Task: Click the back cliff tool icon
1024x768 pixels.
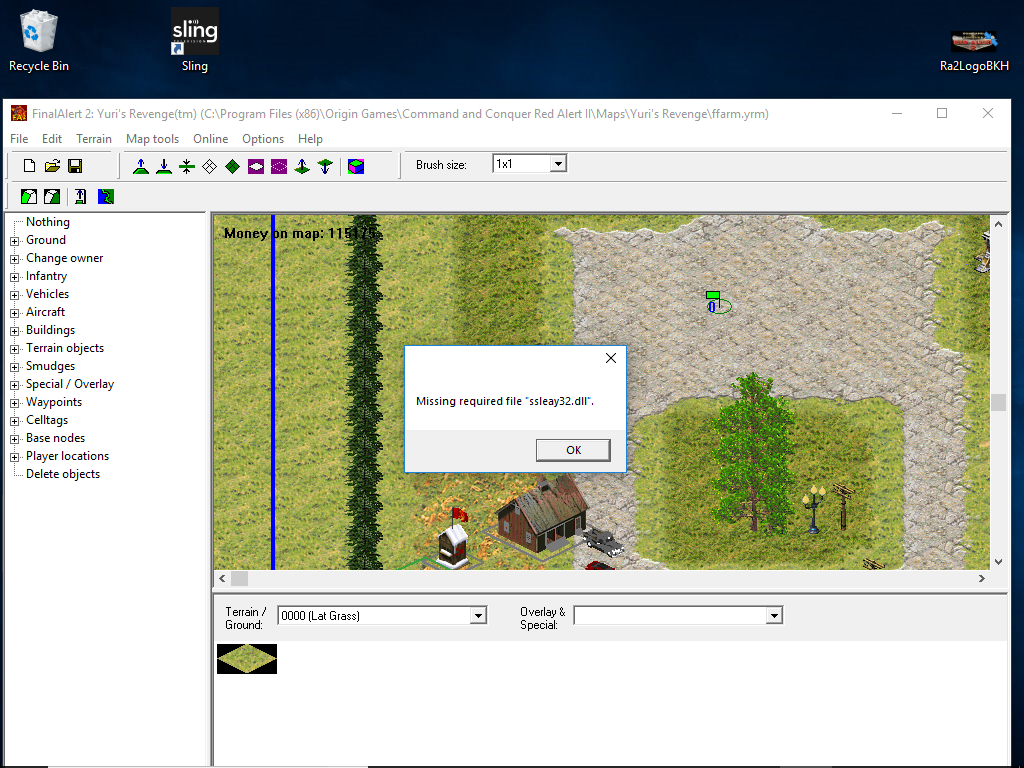Action: click(52, 197)
